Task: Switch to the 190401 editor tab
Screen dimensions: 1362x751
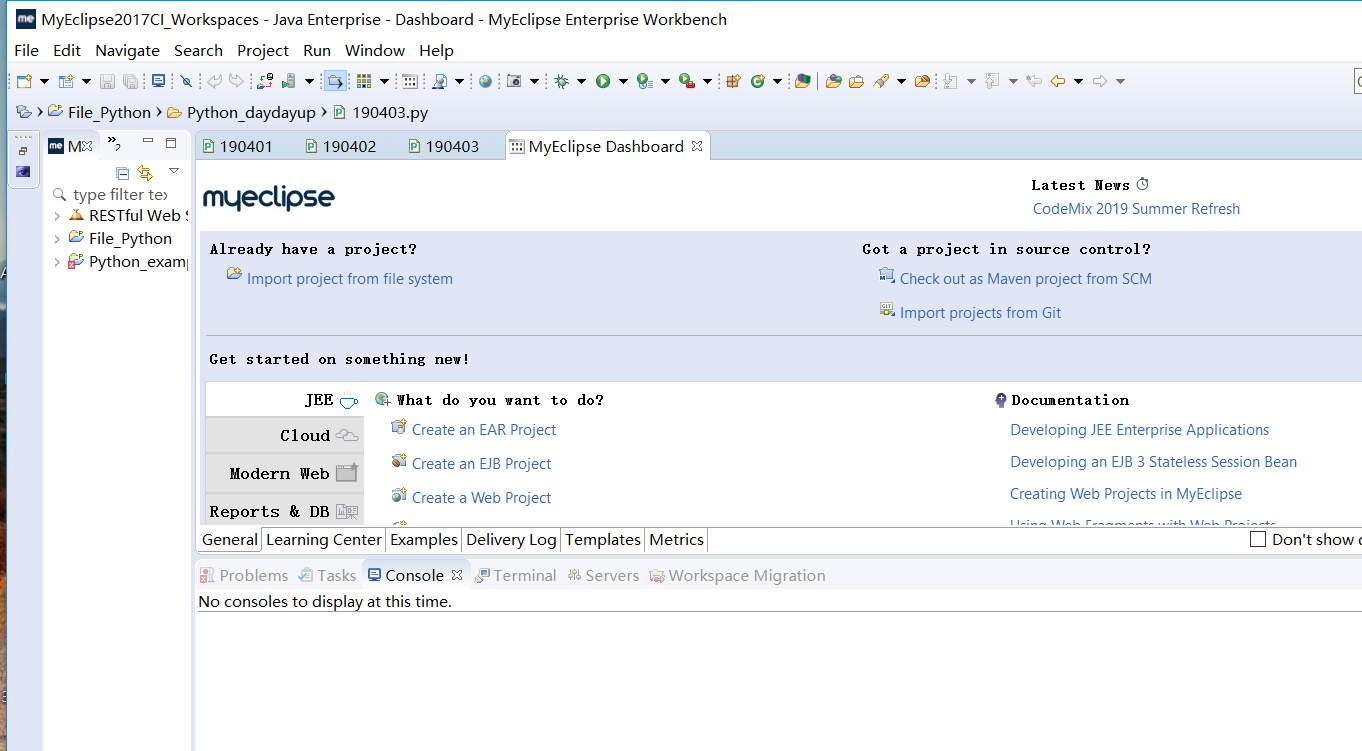Action: [237, 146]
